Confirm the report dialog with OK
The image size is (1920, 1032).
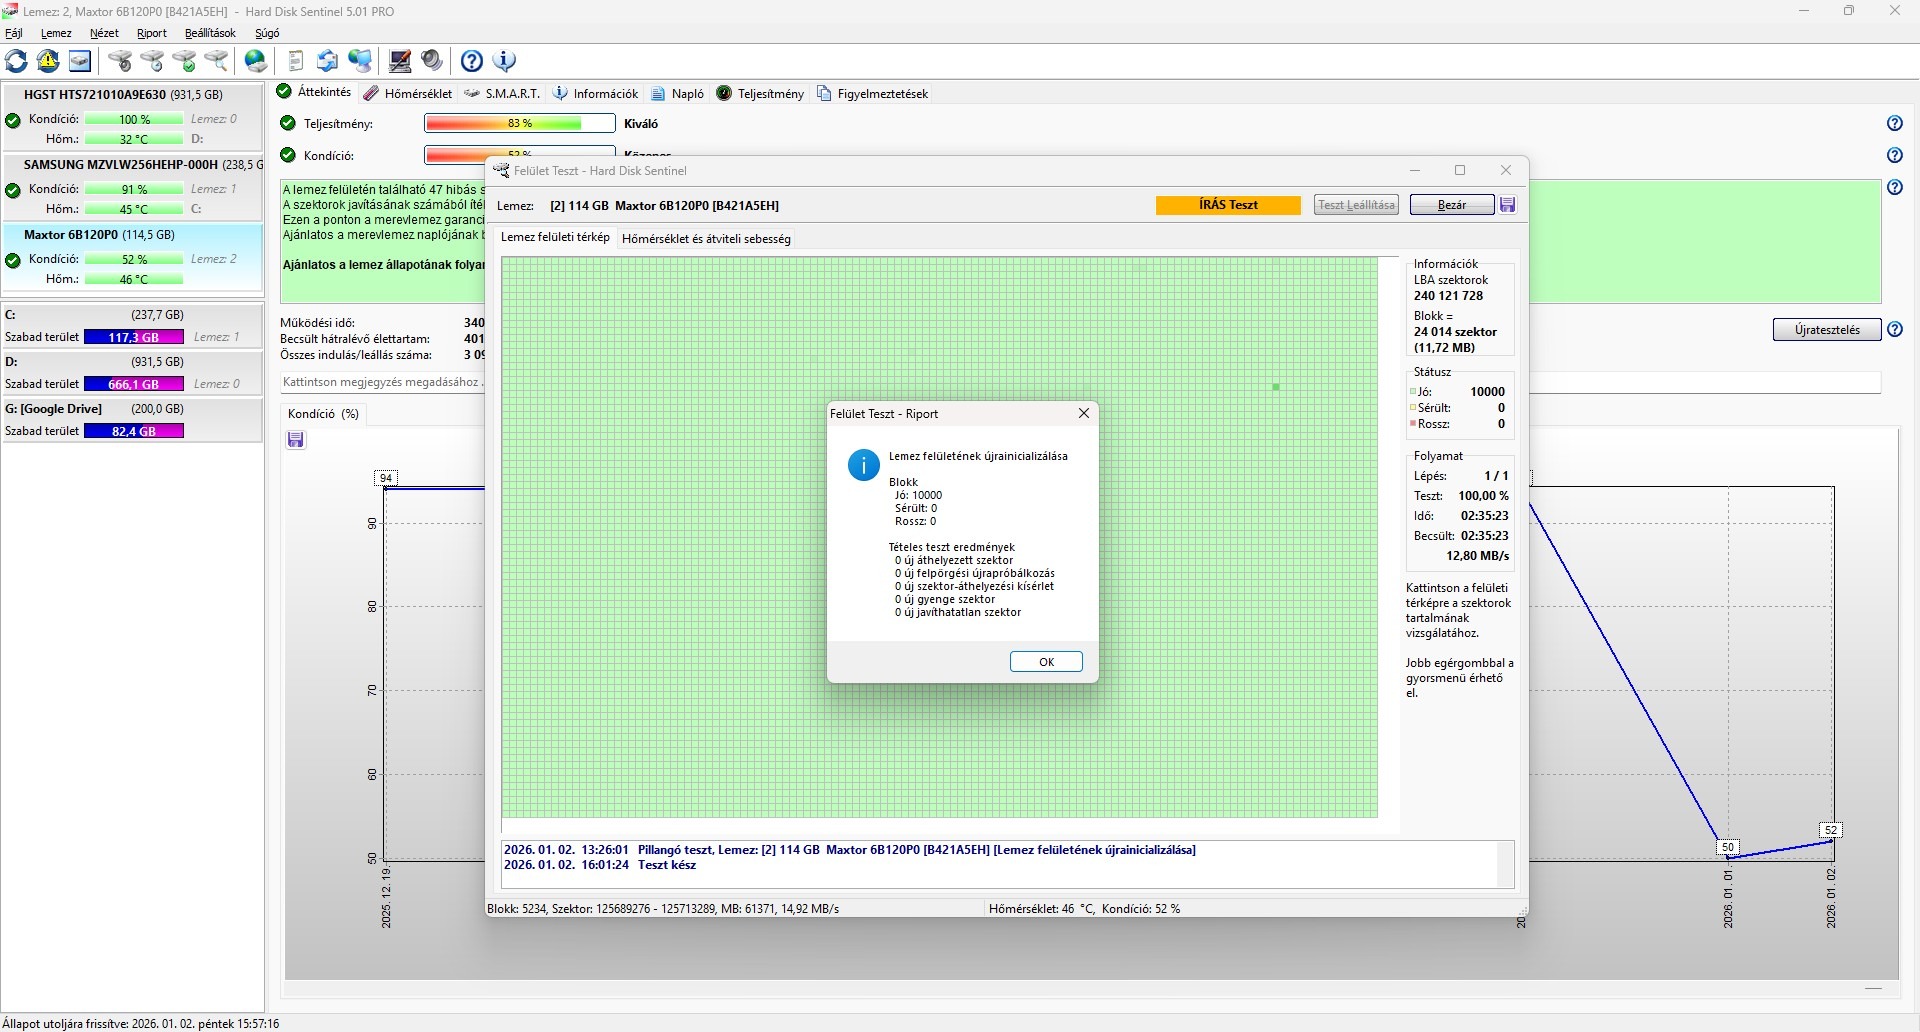pyautogui.click(x=1046, y=662)
